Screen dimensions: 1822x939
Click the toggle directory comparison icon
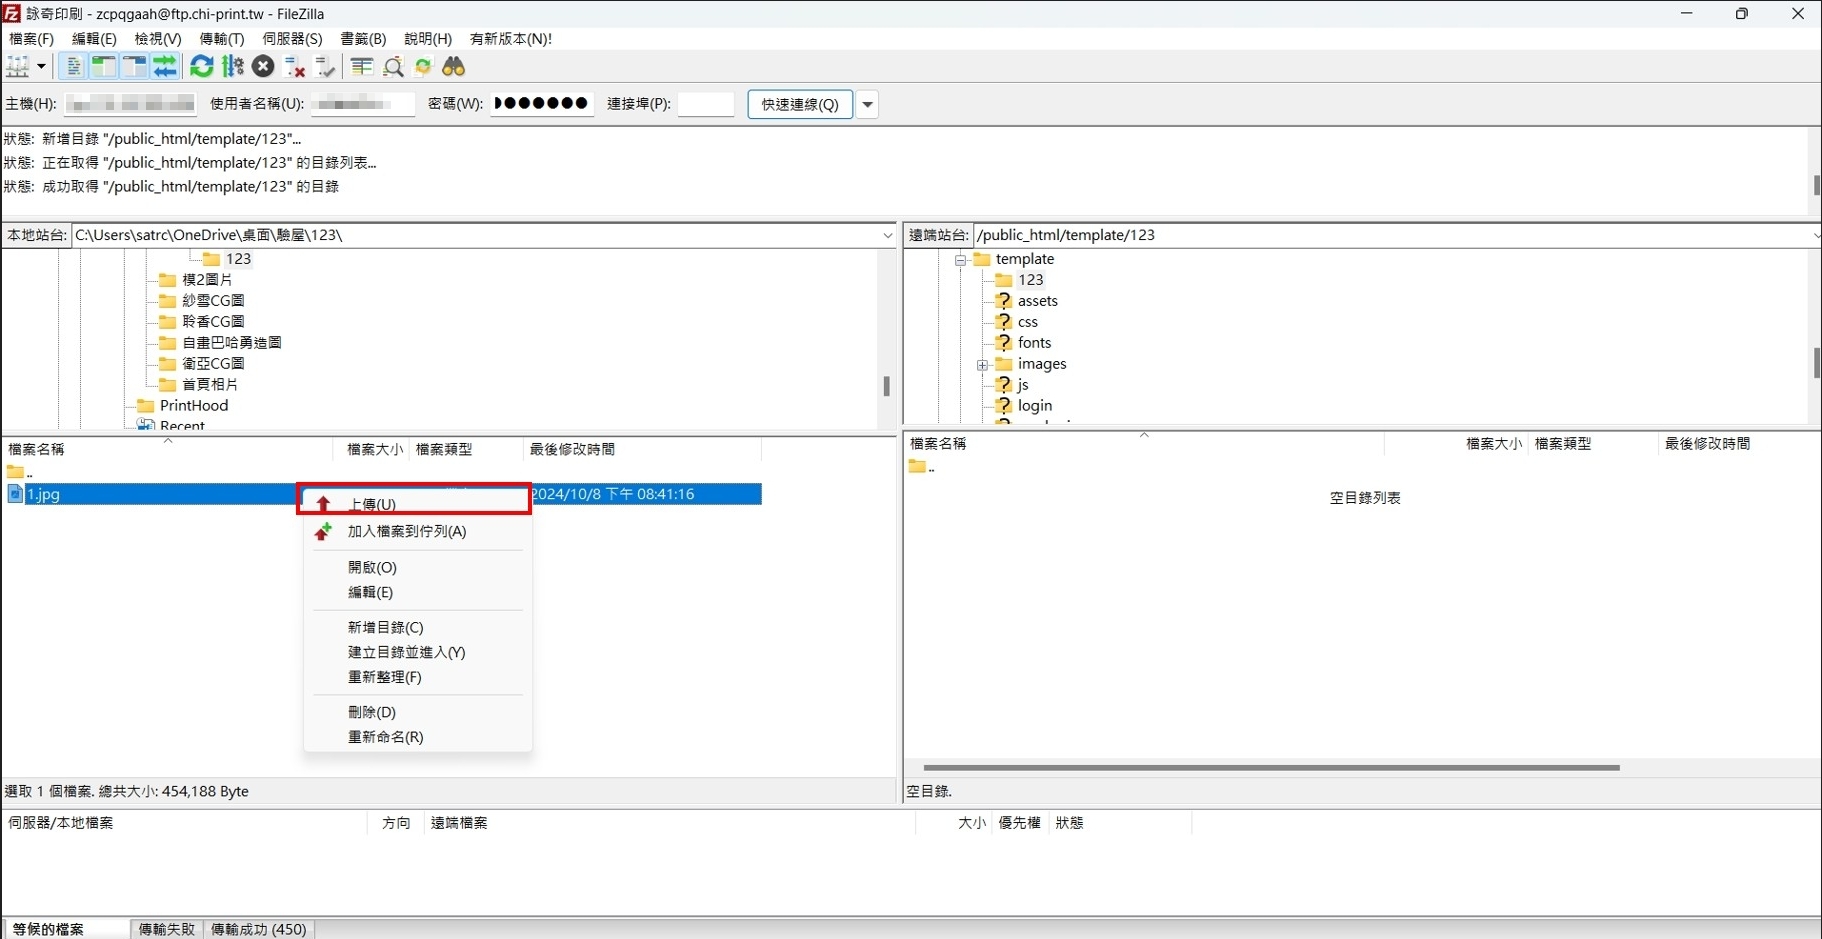[393, 67]
